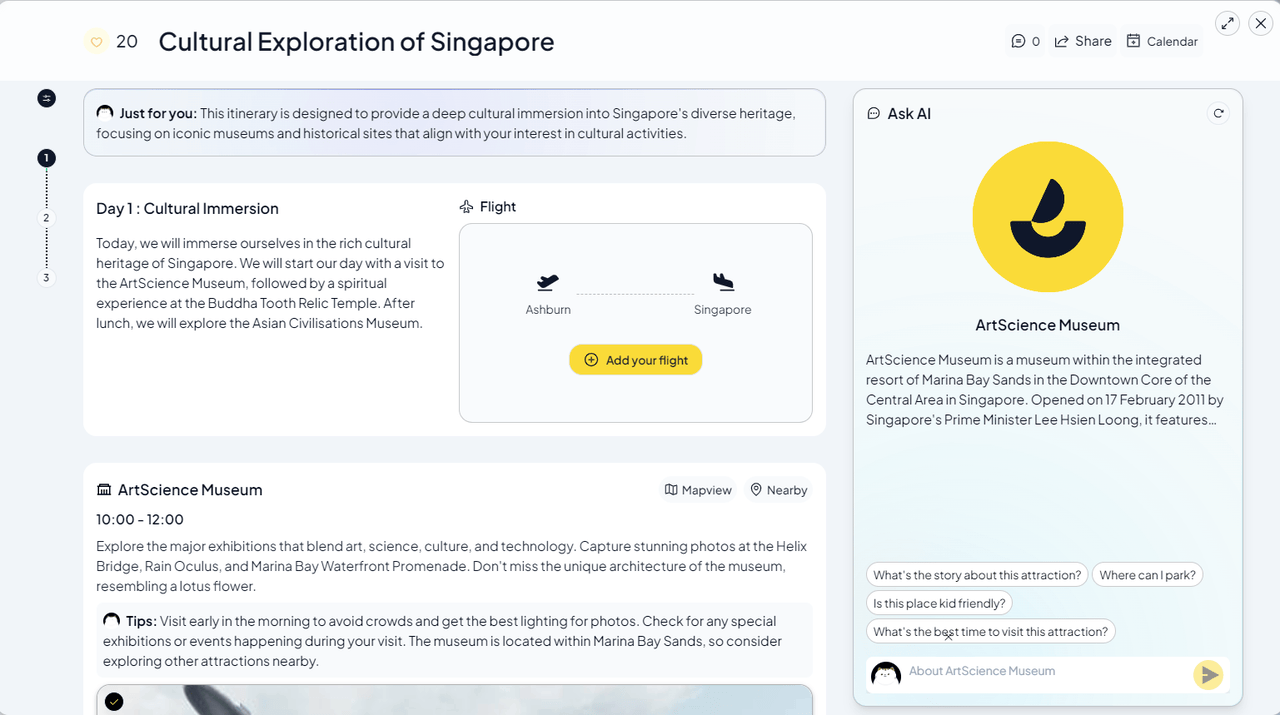Image resolution: width=1280 pixels, height=715 pixels.
Task: Click the Ask AI chat bubble icon
Action: [873, 114]
